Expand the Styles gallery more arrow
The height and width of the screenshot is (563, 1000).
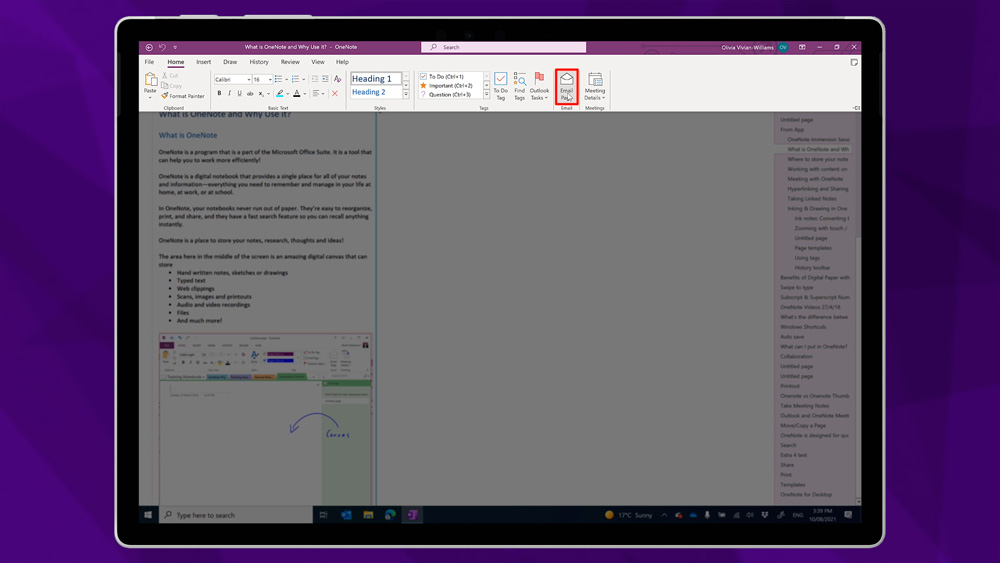406,94
